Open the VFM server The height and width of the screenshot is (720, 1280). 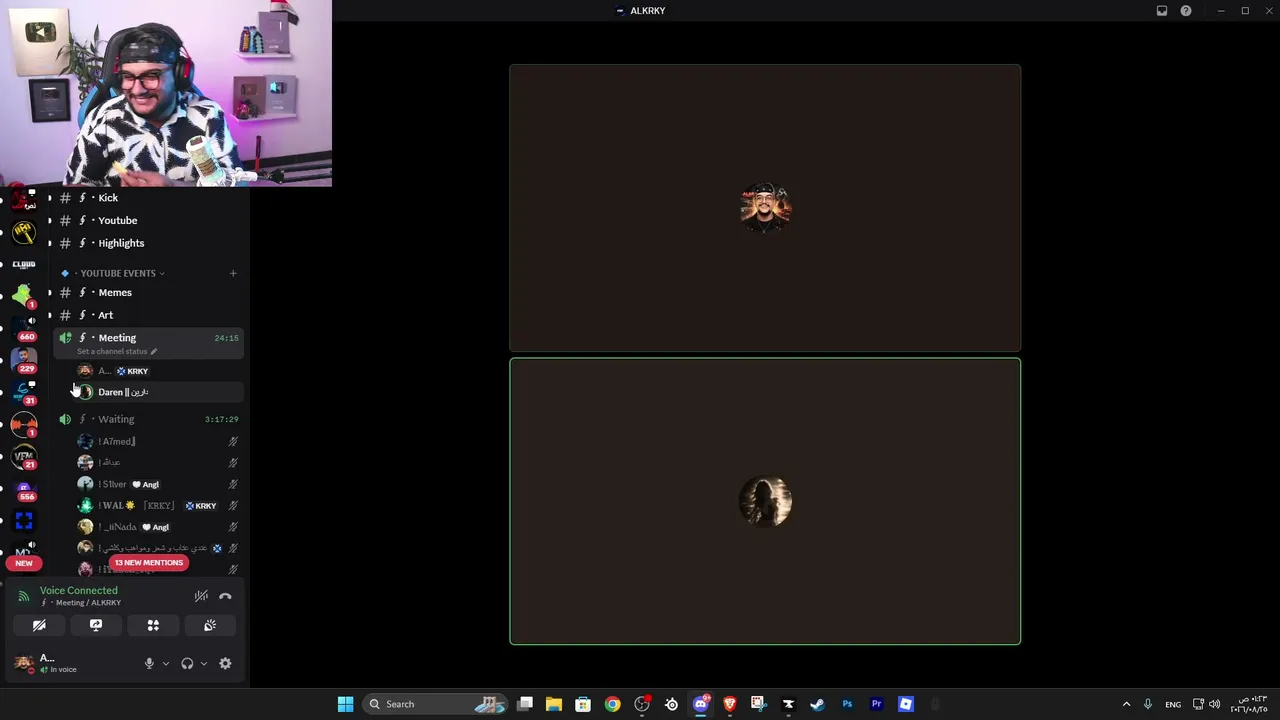coord(24,456)
